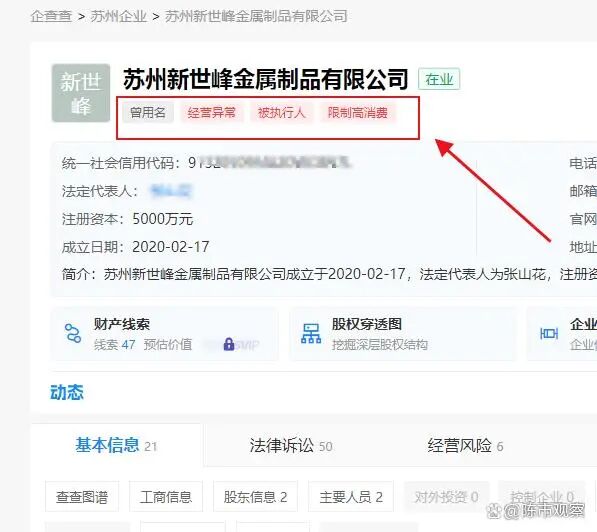The image size is (597, 532).
Task: Click the 查查图谱 sub-tab button
Action: click(82, 497)
